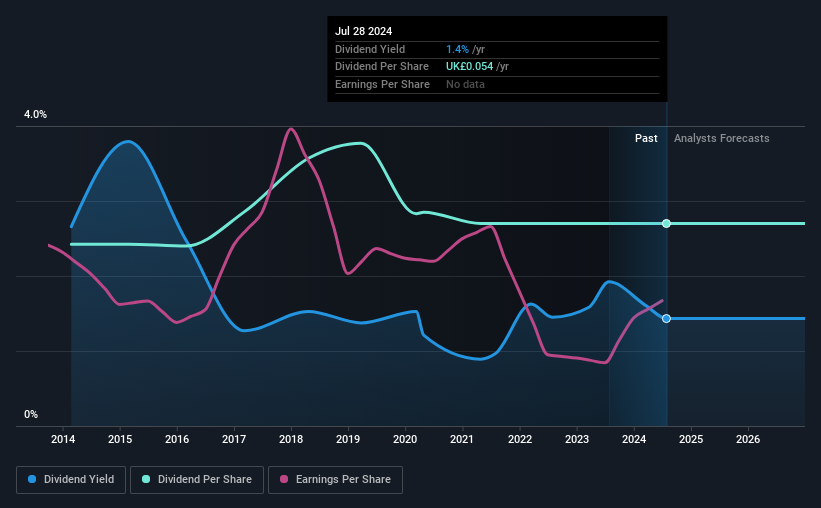This screenshot has width=821, height=508.
Task: Click the 2018 x-axis label
Action: pos(291,439)
